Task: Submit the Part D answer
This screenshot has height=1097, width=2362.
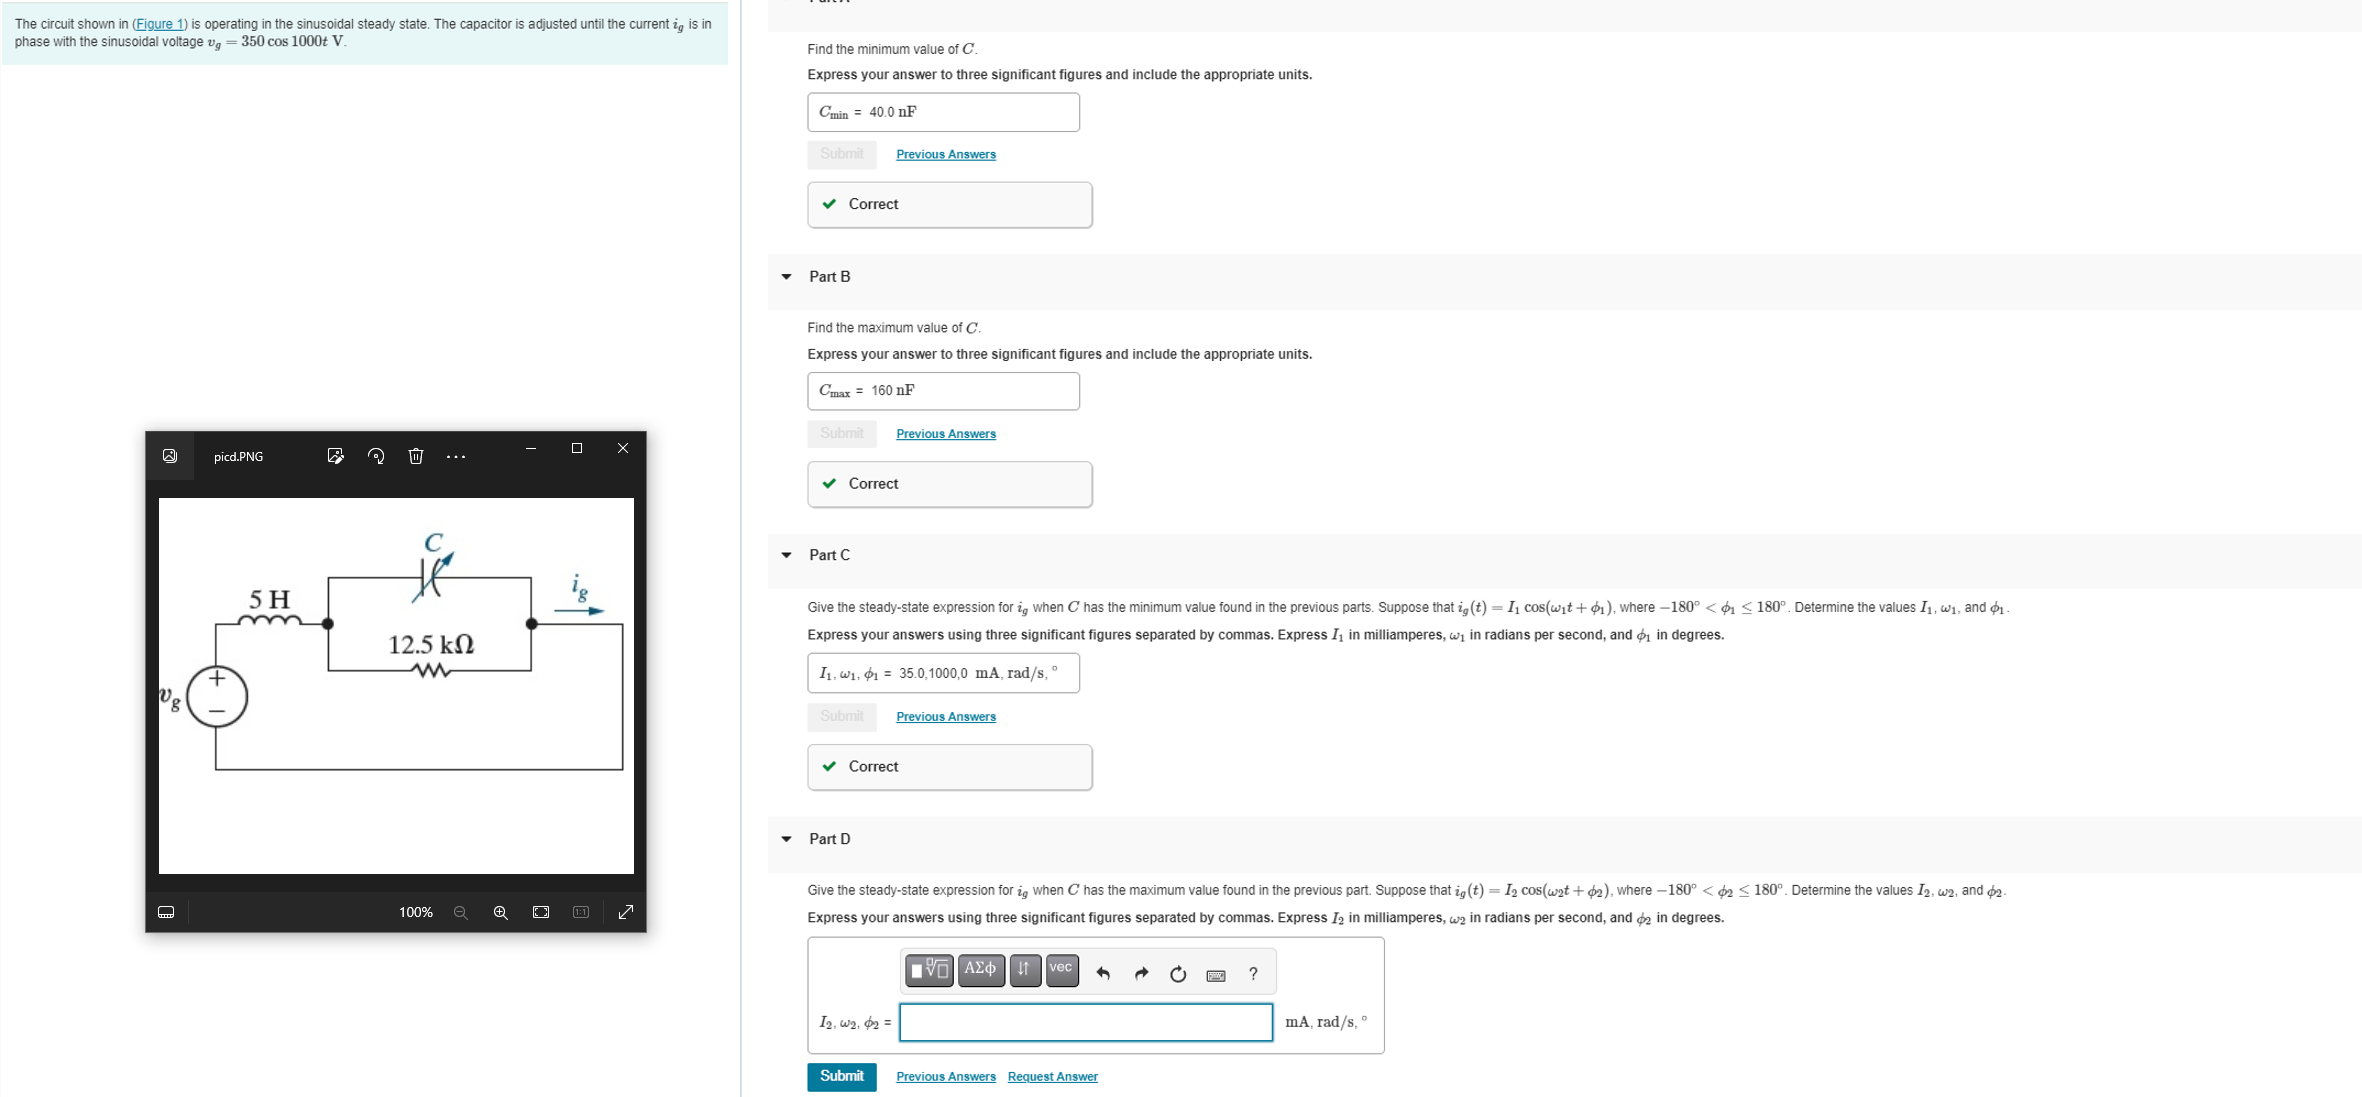Action: click(x=841, y=1076)
